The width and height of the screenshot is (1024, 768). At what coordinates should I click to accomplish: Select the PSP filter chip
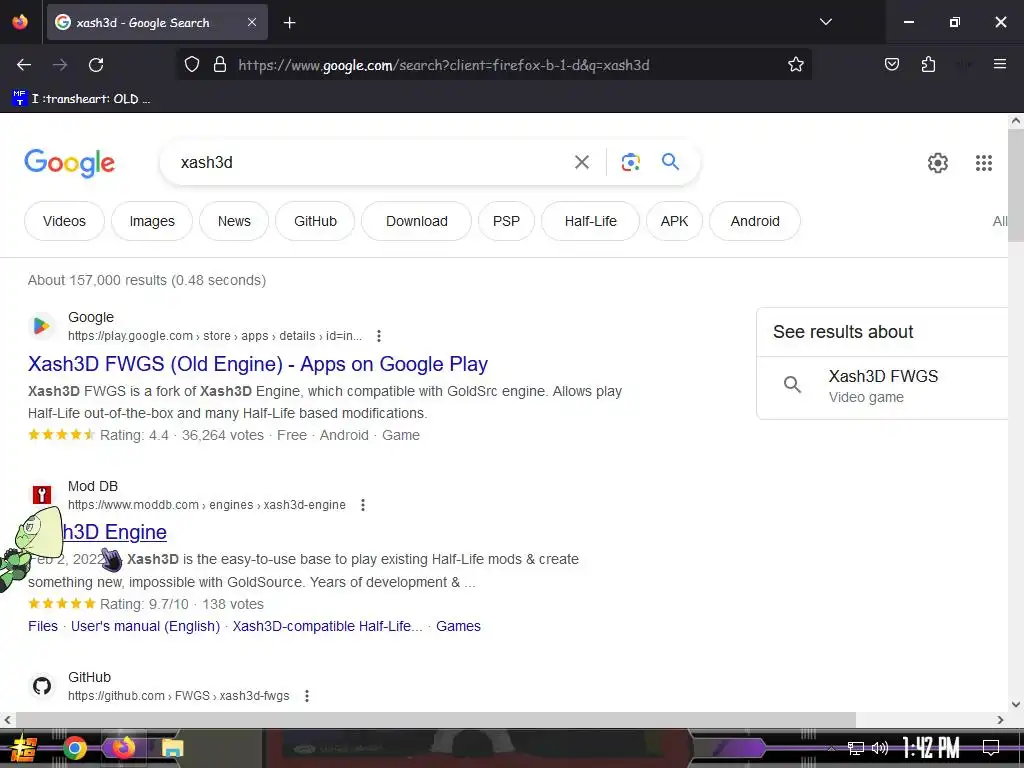point(506,221)
